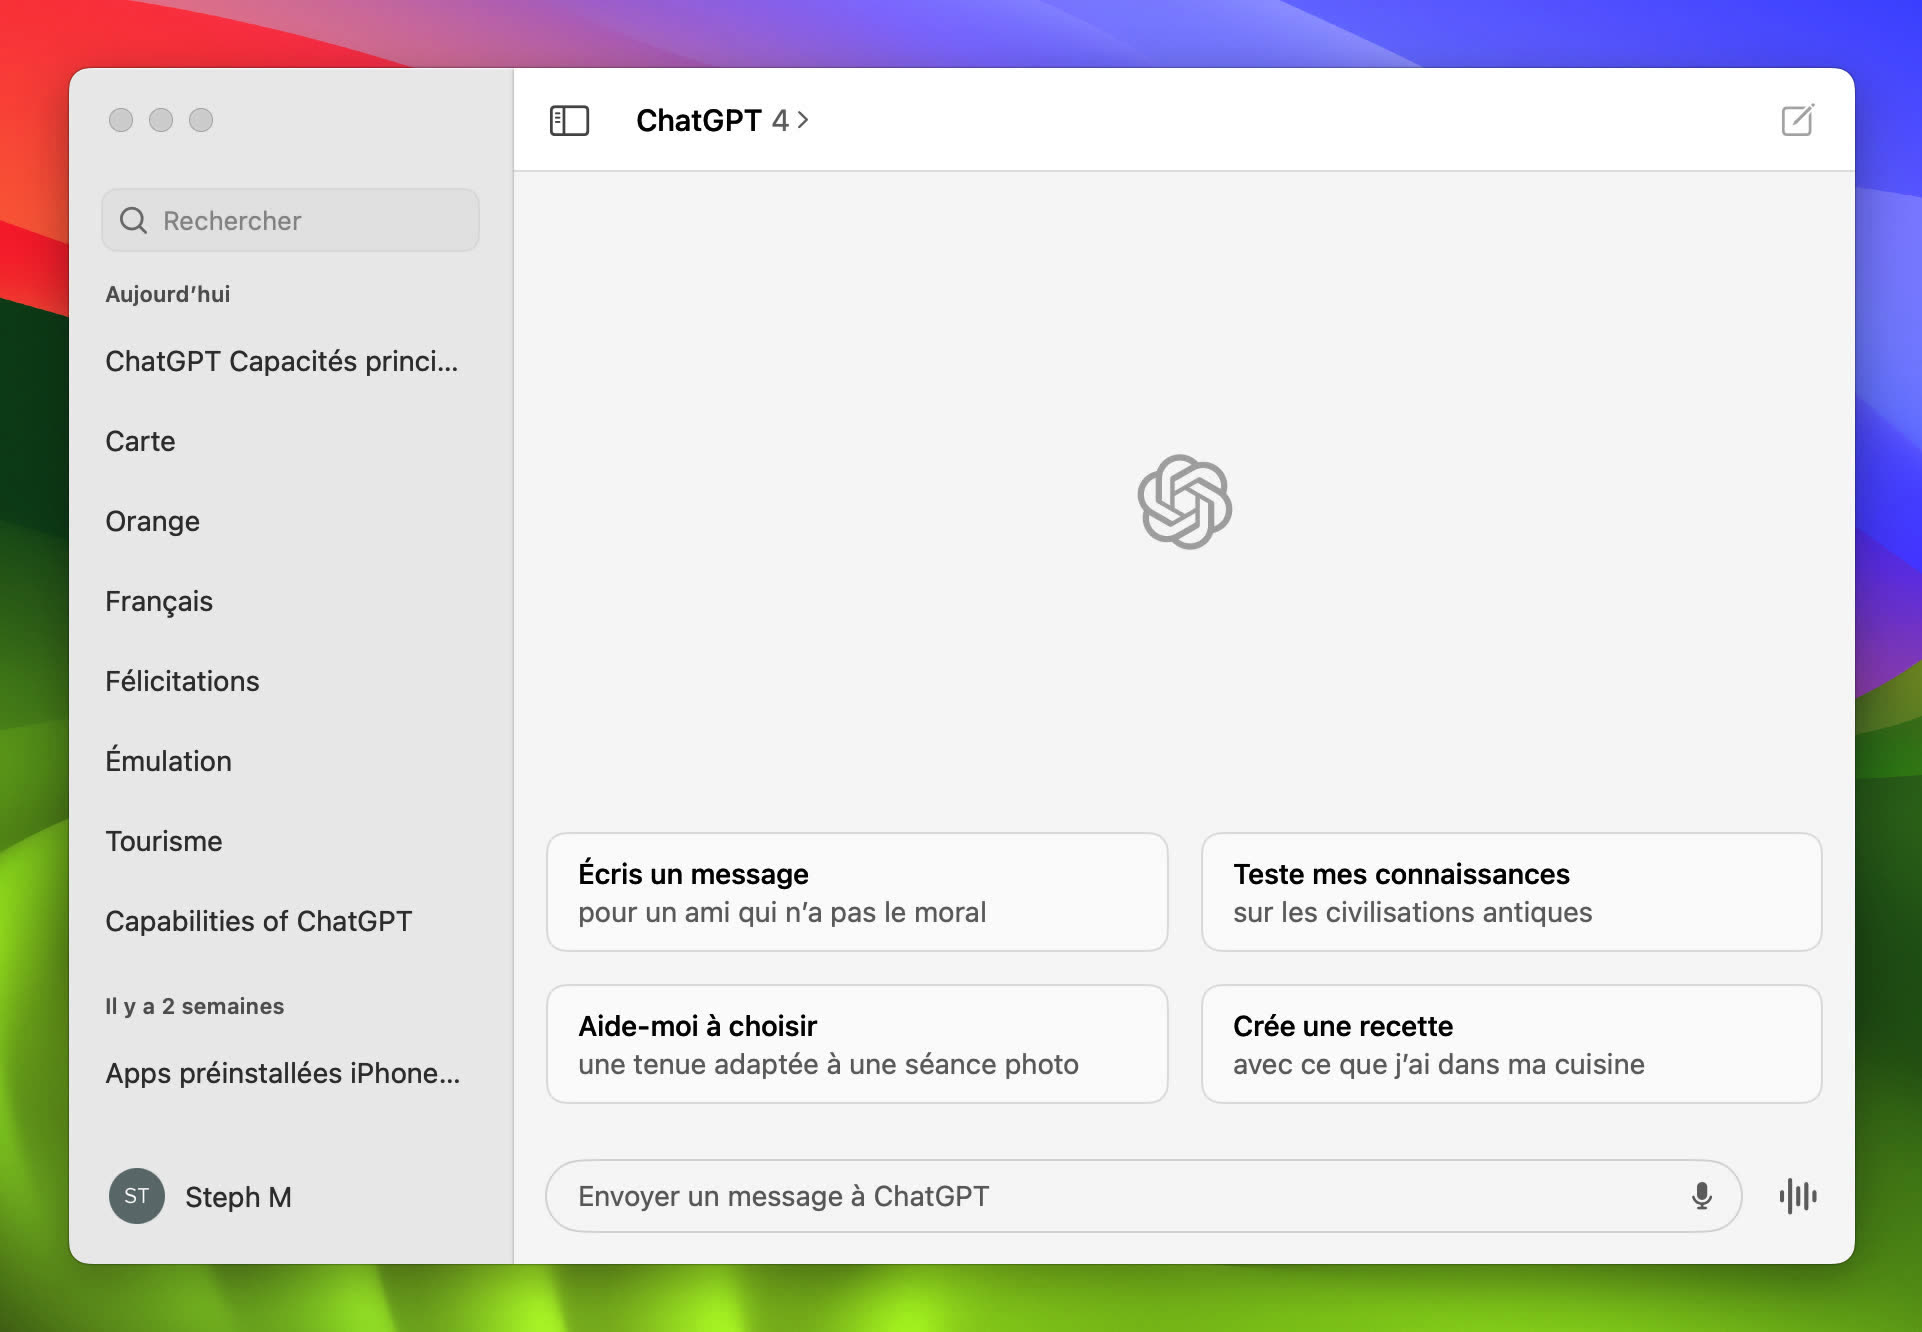The image size is (1922, 1332).
Task: Open the Tourisme conversation
Action: [164, 841]
